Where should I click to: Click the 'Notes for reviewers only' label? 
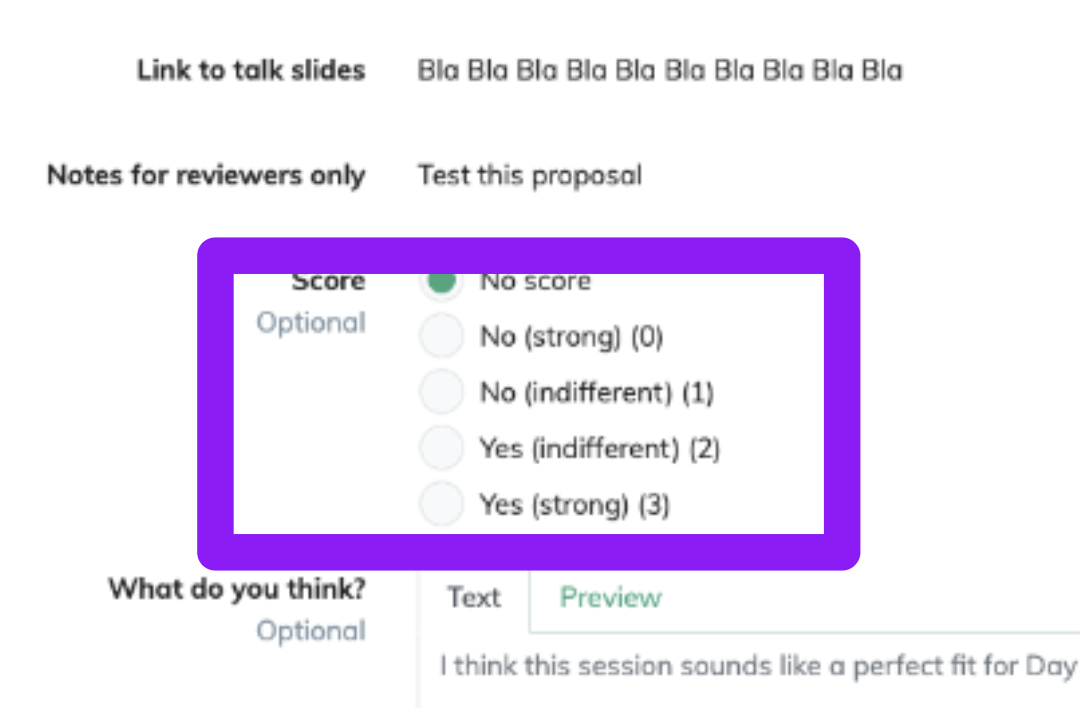pos(206,175)
